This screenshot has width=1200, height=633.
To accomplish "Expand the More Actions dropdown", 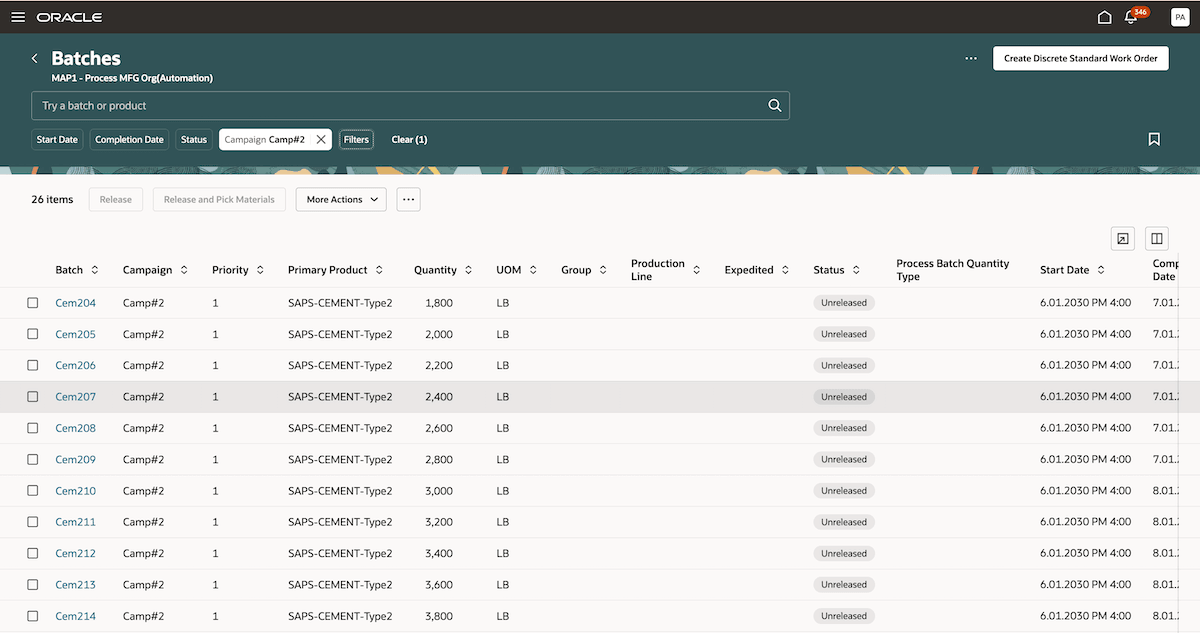I will (x=341, y=199).
